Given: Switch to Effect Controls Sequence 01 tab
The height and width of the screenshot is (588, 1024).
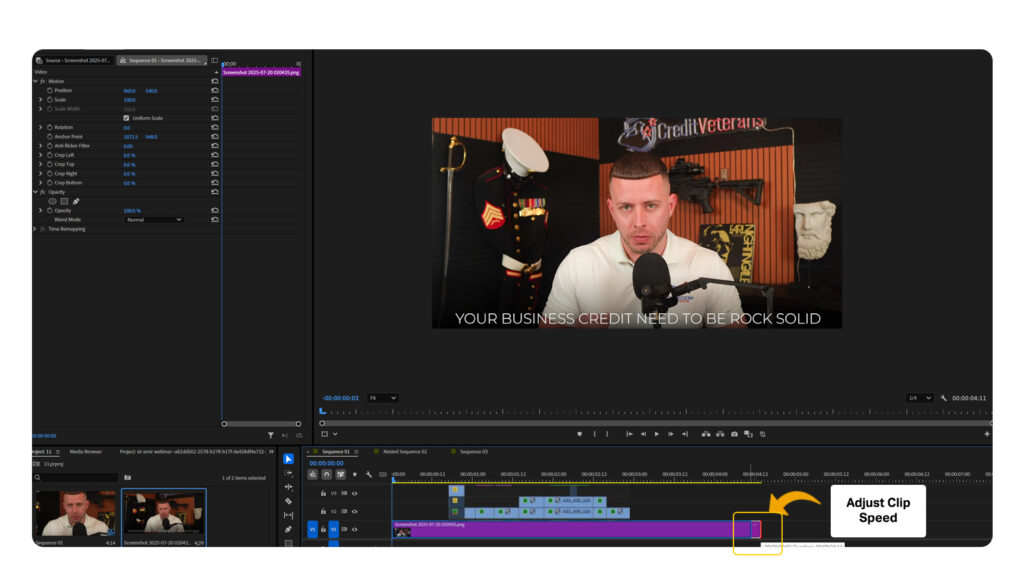Looking at the screenshot, I should tap(163, 60).
